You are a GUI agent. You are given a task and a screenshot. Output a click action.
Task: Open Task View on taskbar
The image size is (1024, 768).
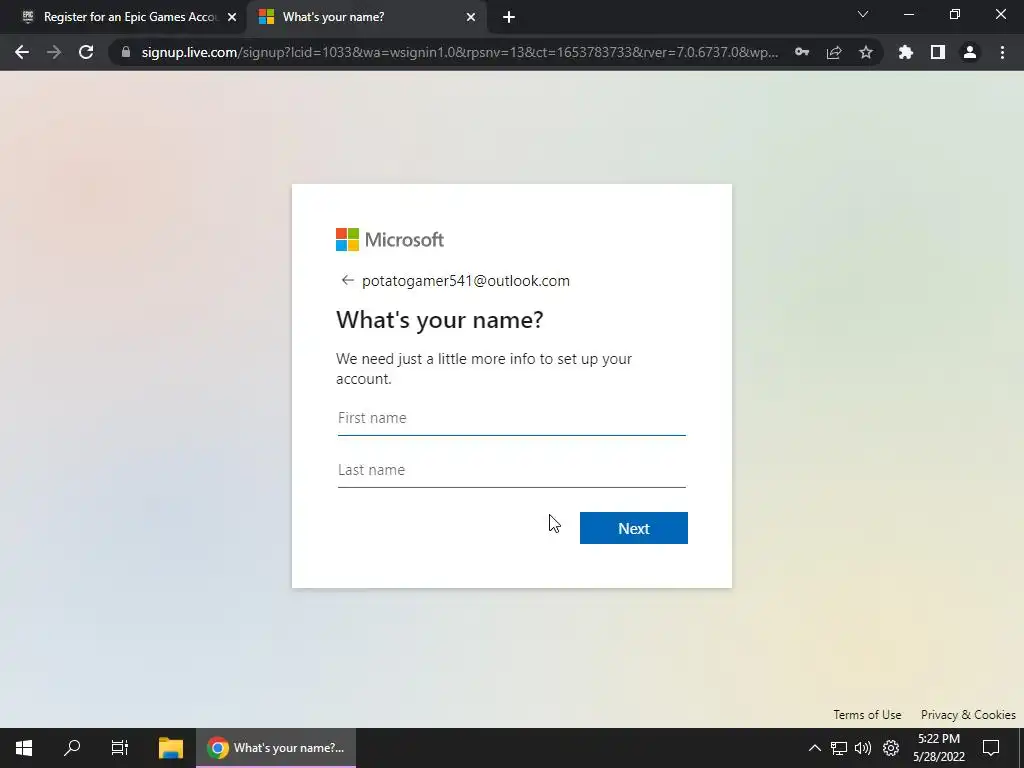[x=120, y=748]
